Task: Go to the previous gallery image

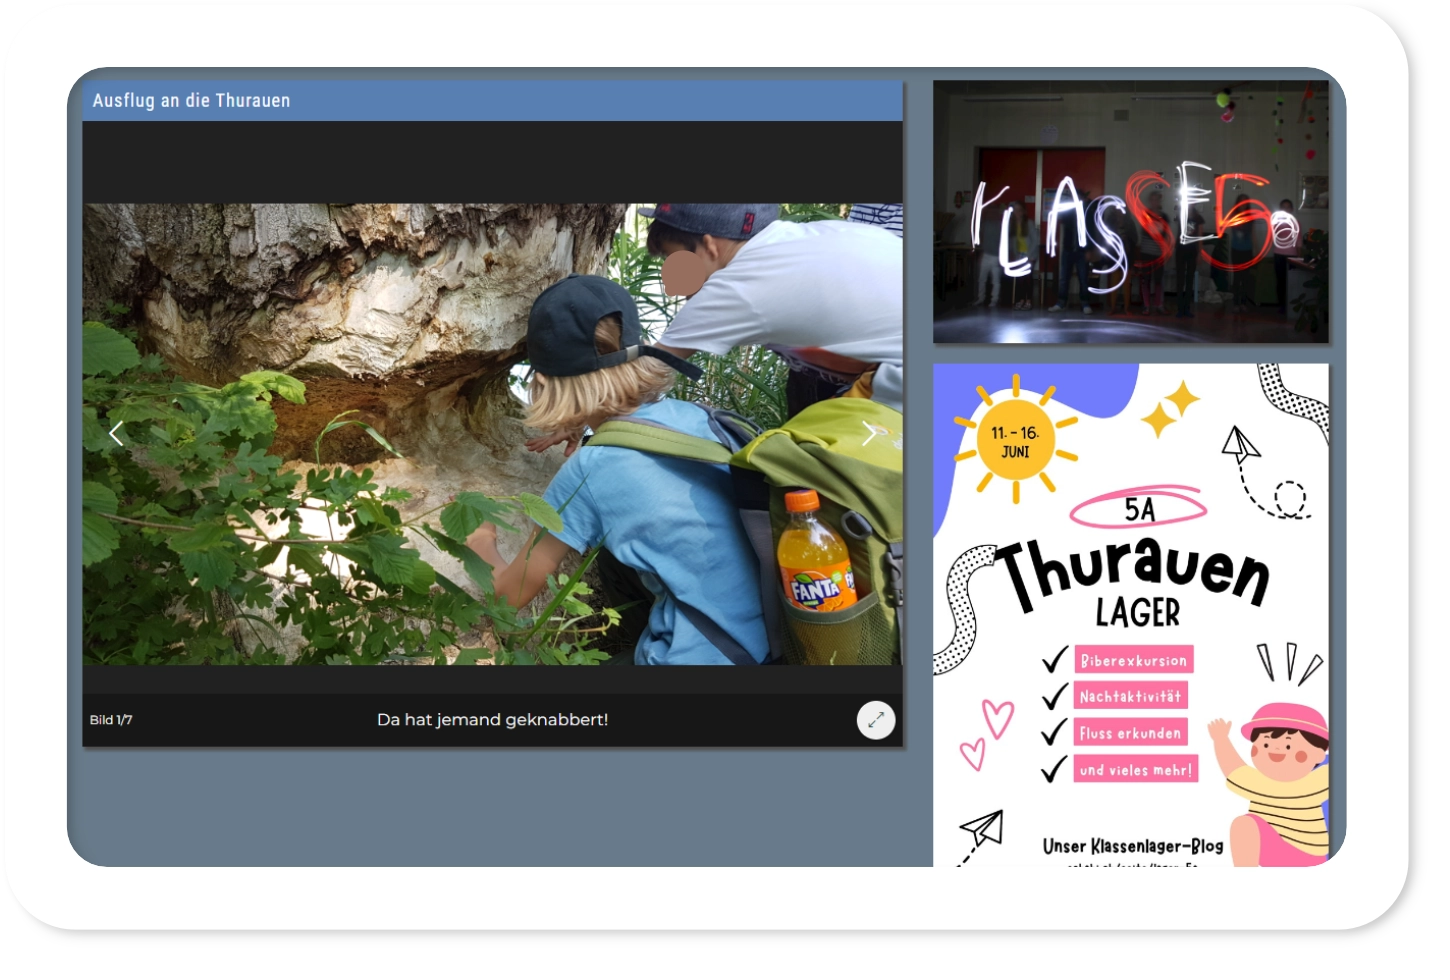Action: pyautogui.click(x=116, y=434)
